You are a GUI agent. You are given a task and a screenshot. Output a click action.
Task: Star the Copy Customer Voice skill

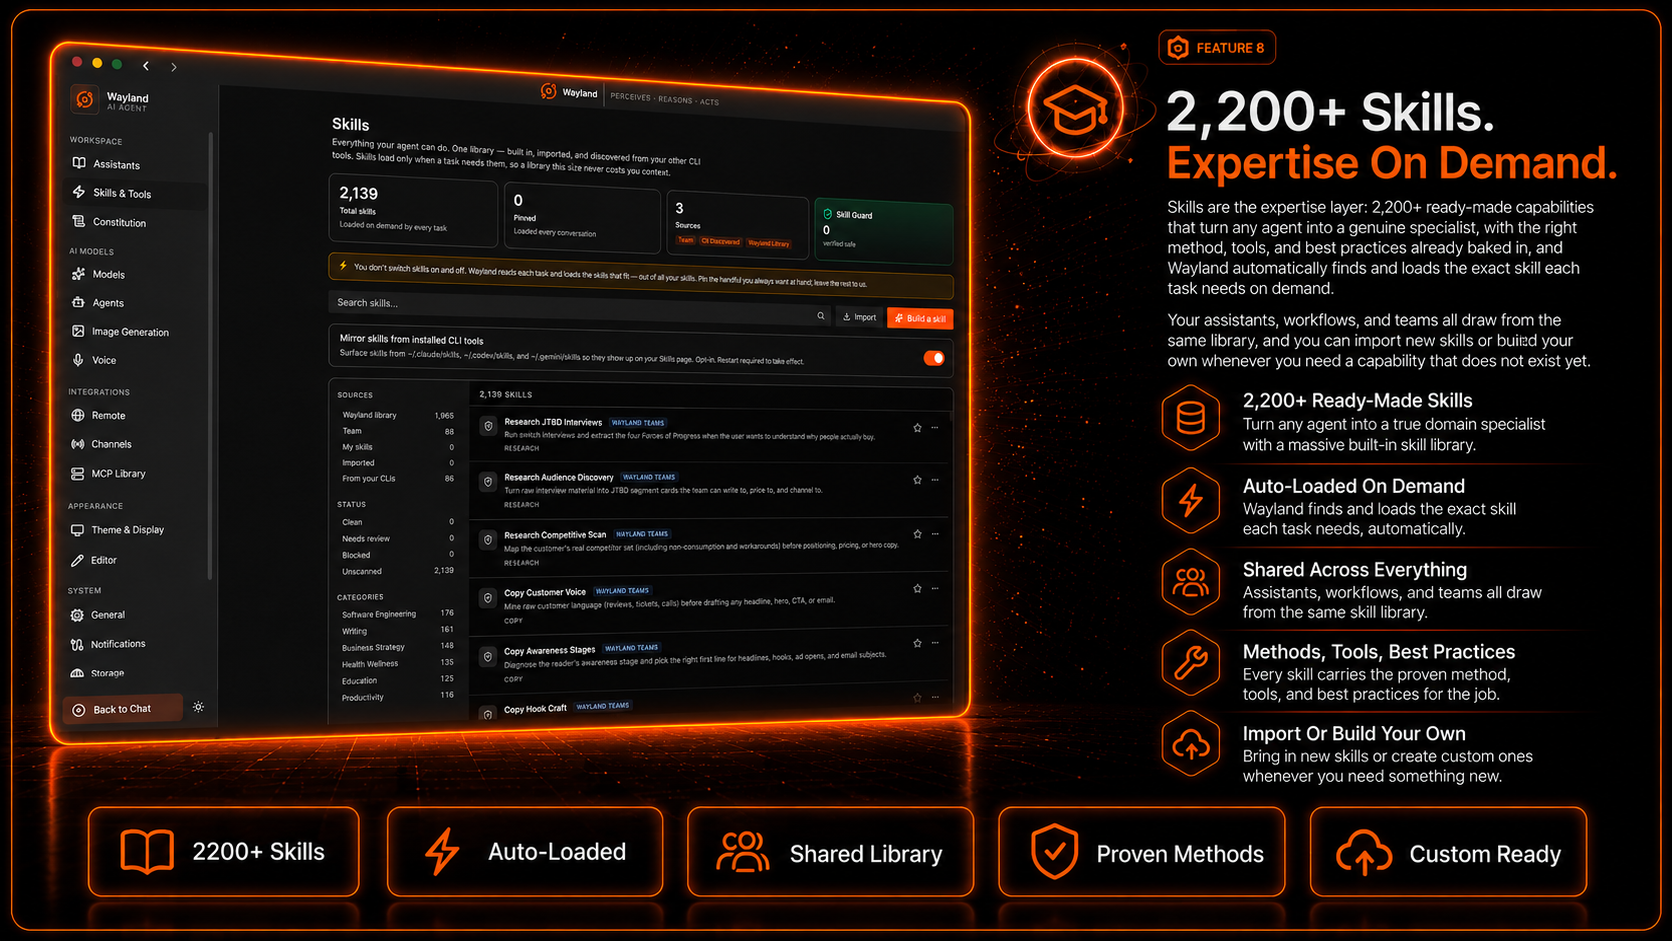pos(917,588)
